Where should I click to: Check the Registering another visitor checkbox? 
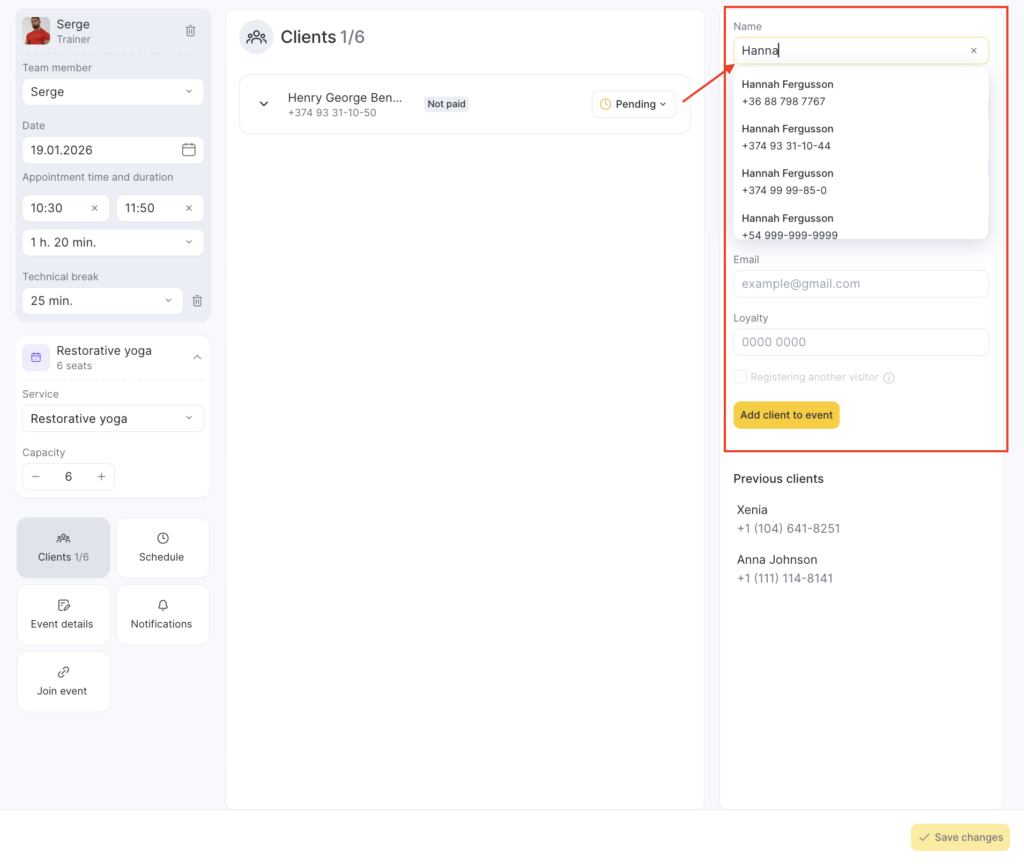coord(740,377)
